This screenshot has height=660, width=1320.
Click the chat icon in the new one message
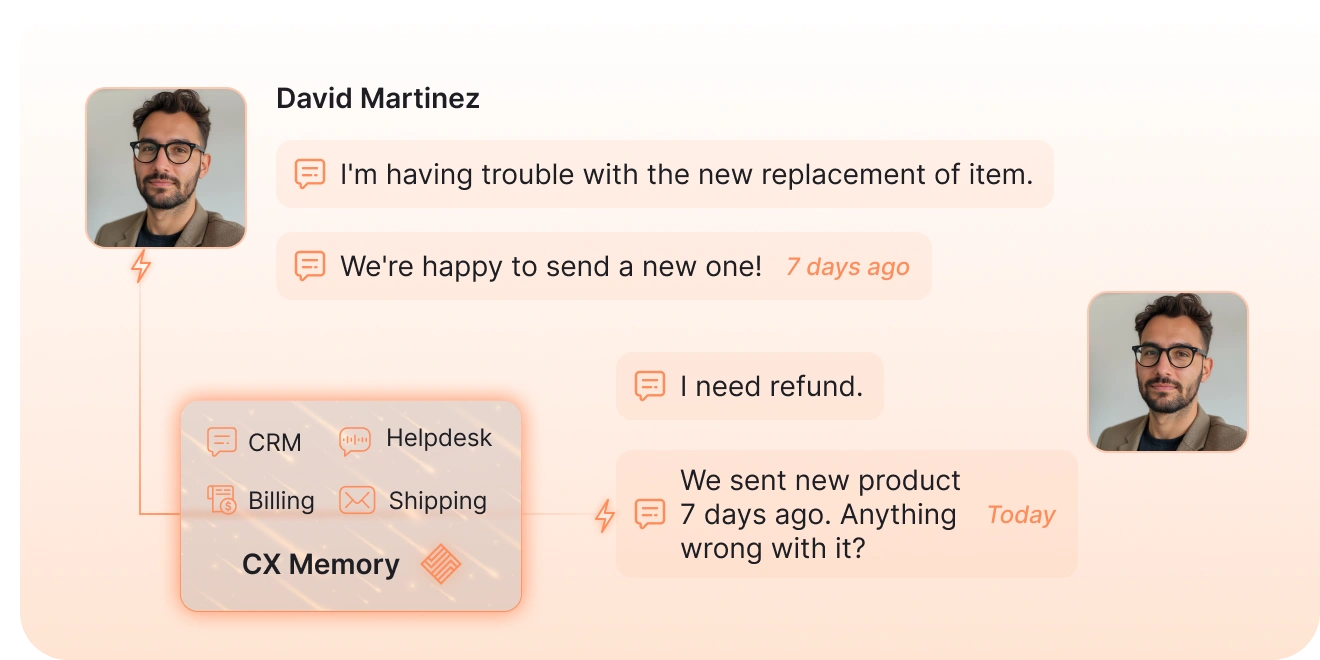point(310,266)
